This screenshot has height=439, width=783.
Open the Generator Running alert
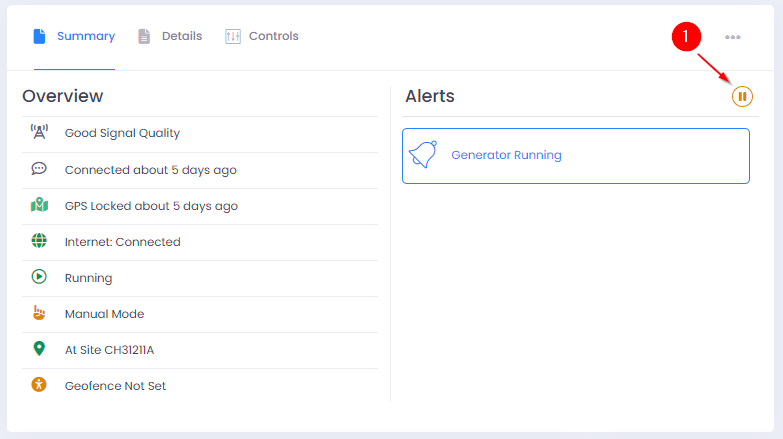[x=506, y=155]
